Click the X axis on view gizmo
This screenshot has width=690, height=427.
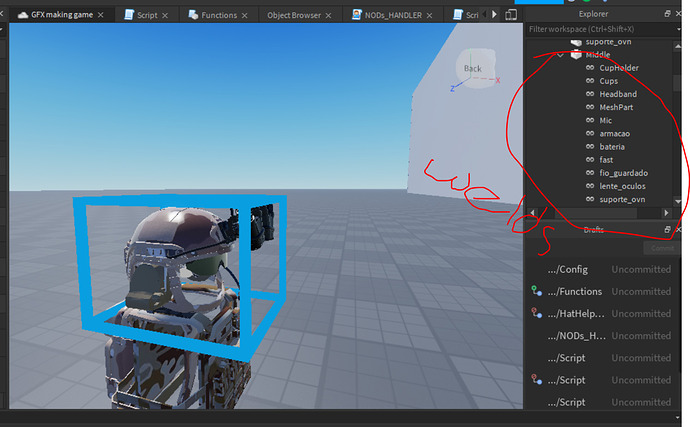tap(498, 81)
